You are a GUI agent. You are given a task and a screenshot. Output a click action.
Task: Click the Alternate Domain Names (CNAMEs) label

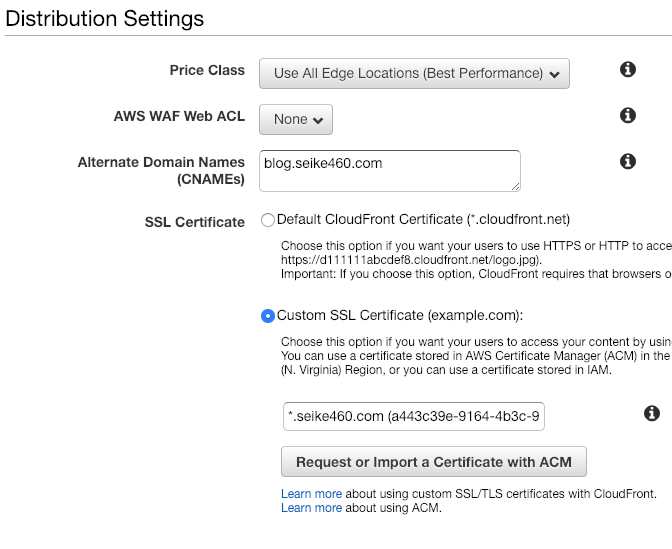tap(161, 170)
